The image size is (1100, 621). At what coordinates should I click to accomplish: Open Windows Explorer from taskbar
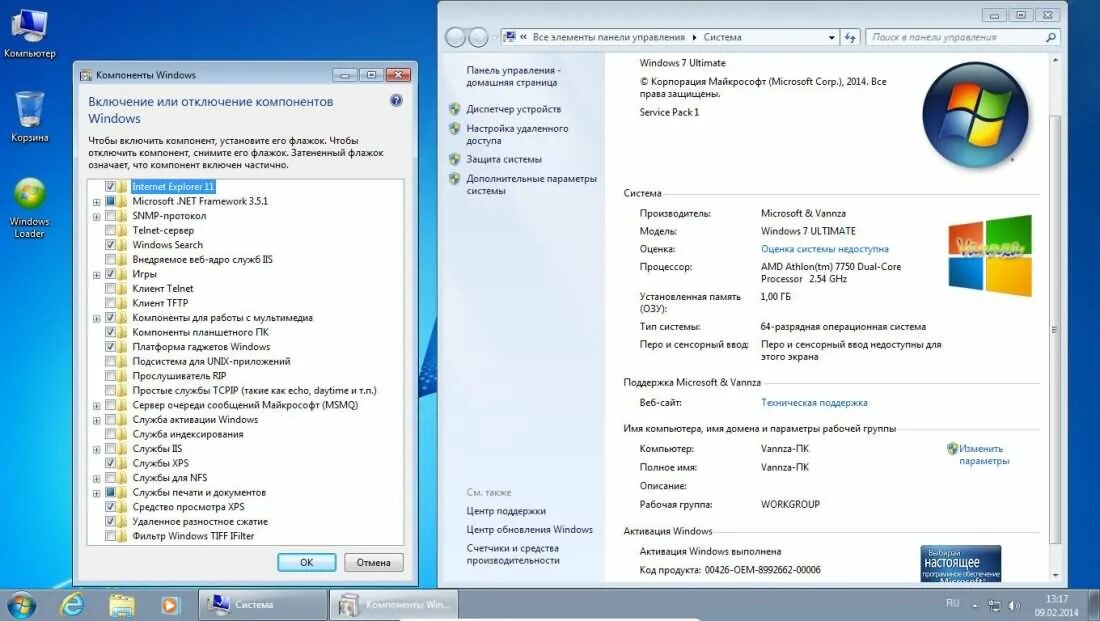tap(121, 605)
